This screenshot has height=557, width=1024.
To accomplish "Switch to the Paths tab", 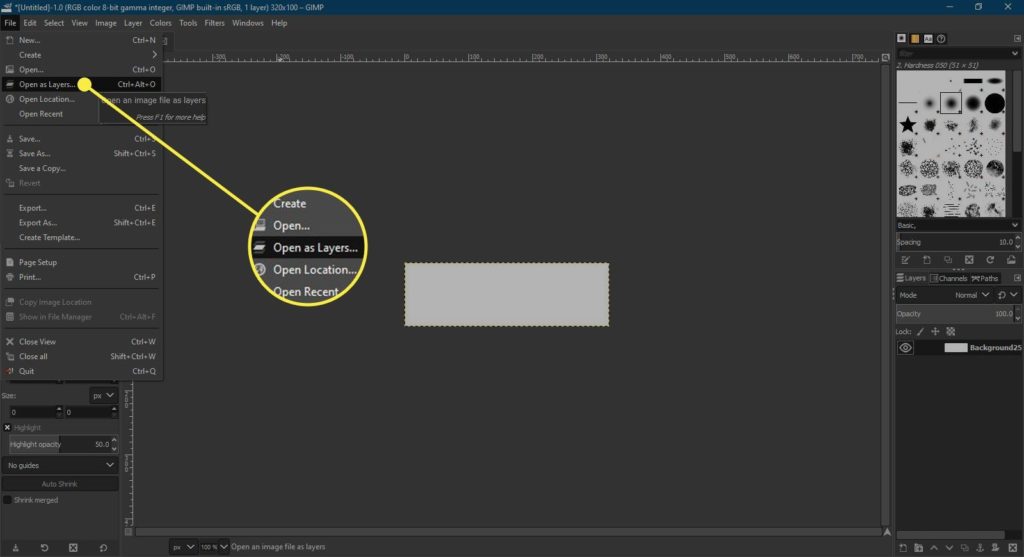I will click(985, 278).
